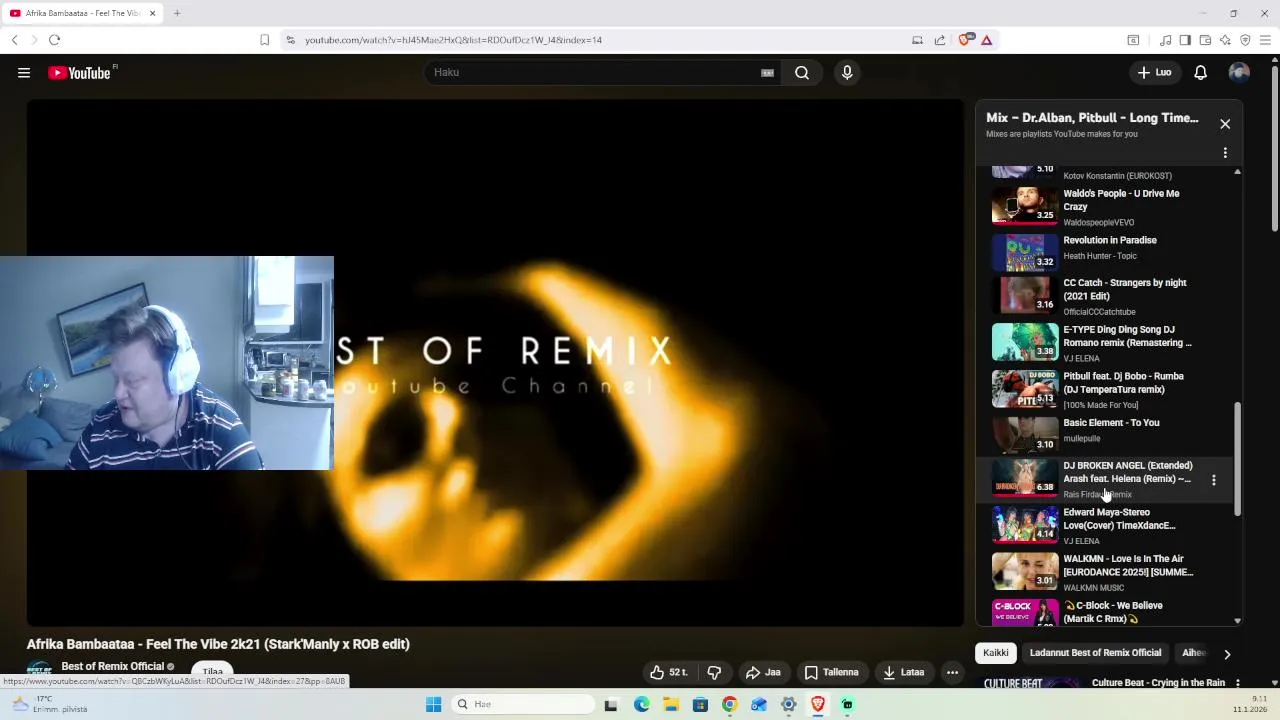
Task: Open Culture Beat - Crying in the Rain
Action: point(1158,683)
